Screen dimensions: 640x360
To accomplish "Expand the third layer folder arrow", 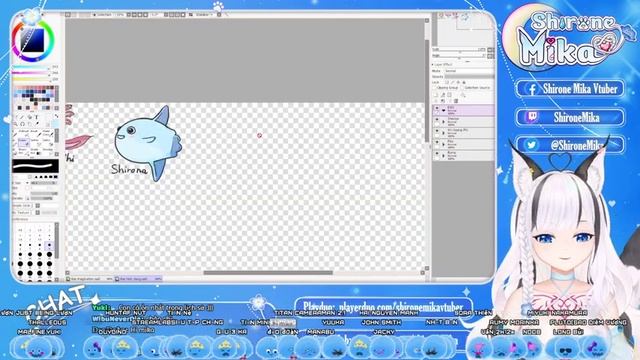I will click(443, 133).
